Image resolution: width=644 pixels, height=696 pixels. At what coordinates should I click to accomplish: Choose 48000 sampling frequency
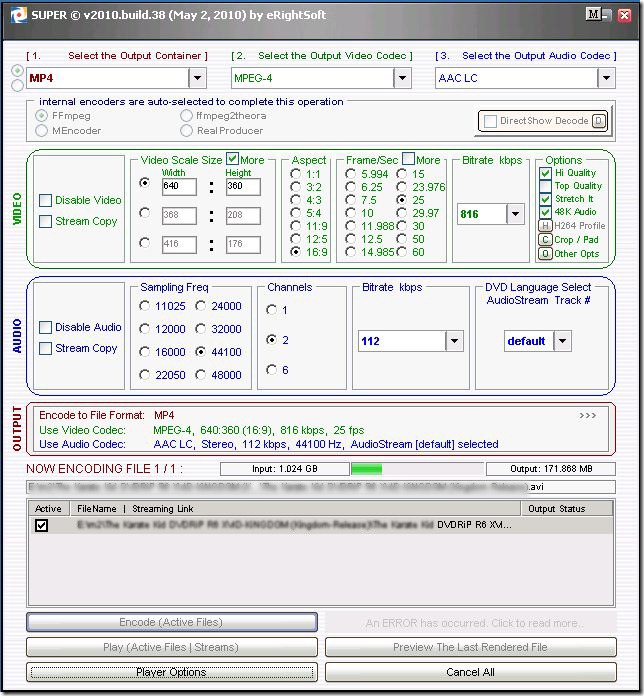(x=201, y=375)
